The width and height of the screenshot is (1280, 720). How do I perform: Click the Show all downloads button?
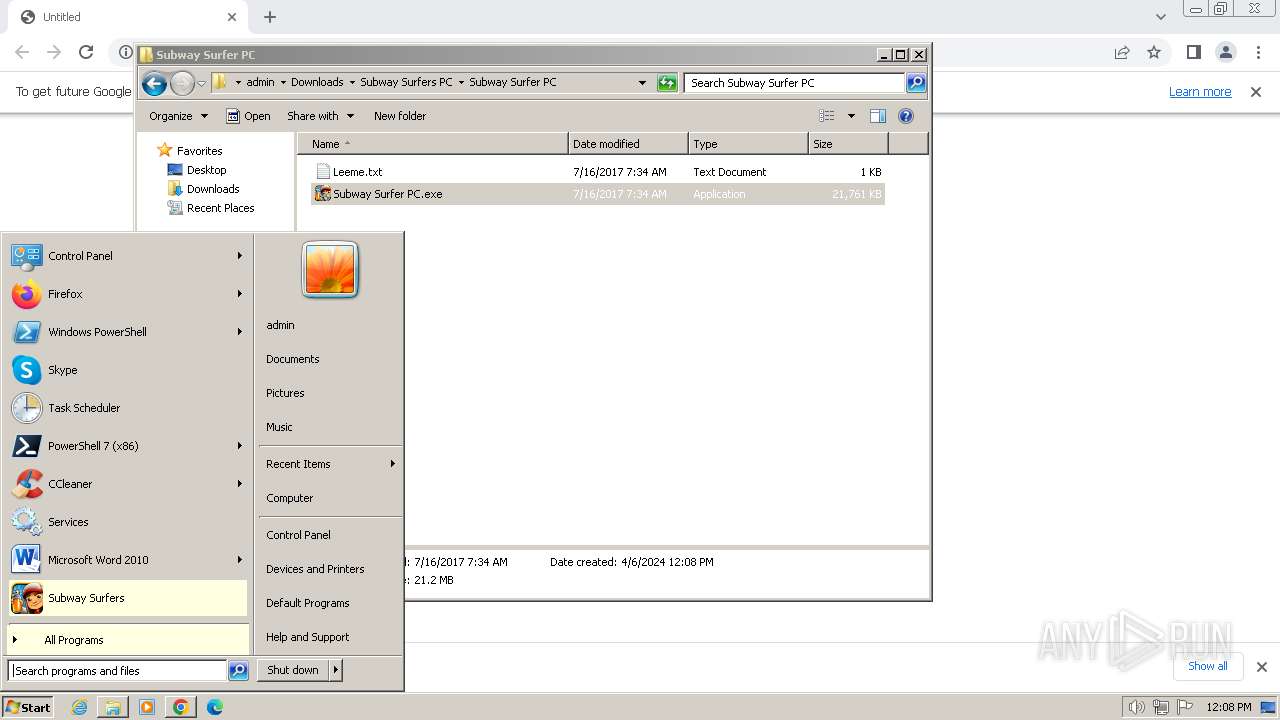[1208, 666]
